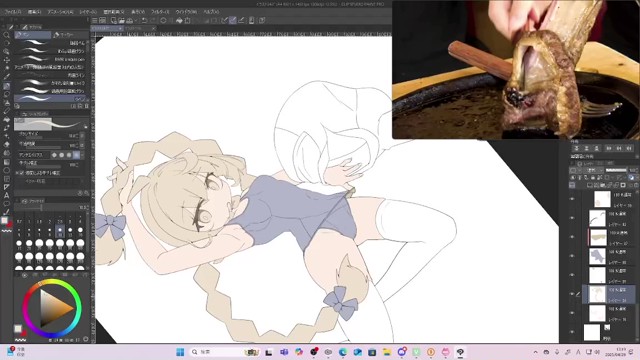Click the Redo arrow in the command bar
640x360 pixels.
[152, 20]
